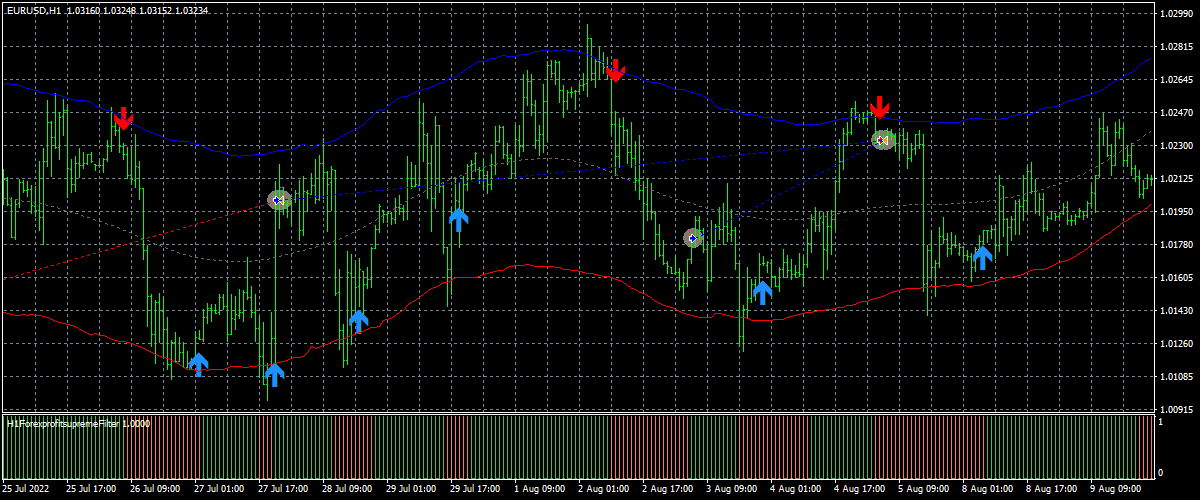Select the grey circle marker near 2 Aug 17:00
This screenshot has width=1200, height=500.
693,238
